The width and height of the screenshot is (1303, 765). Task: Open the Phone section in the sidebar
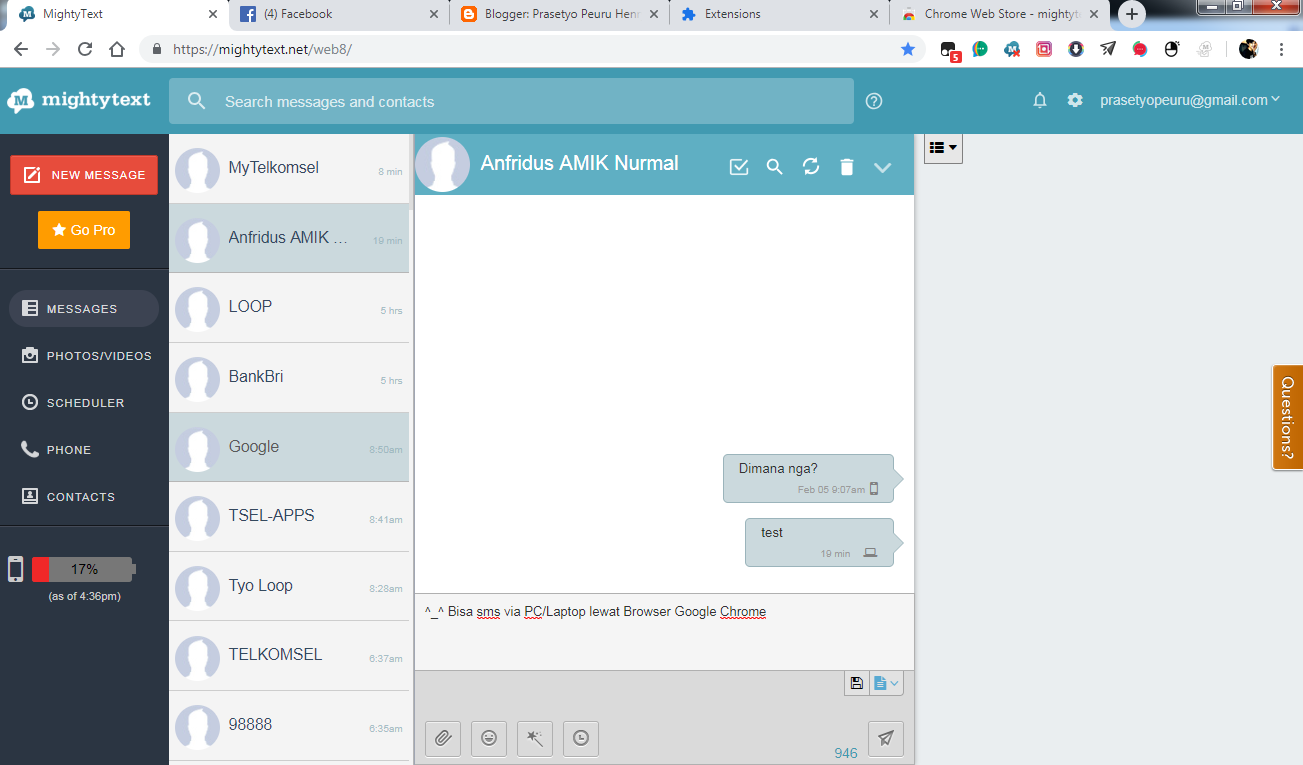tap(57, 450)
